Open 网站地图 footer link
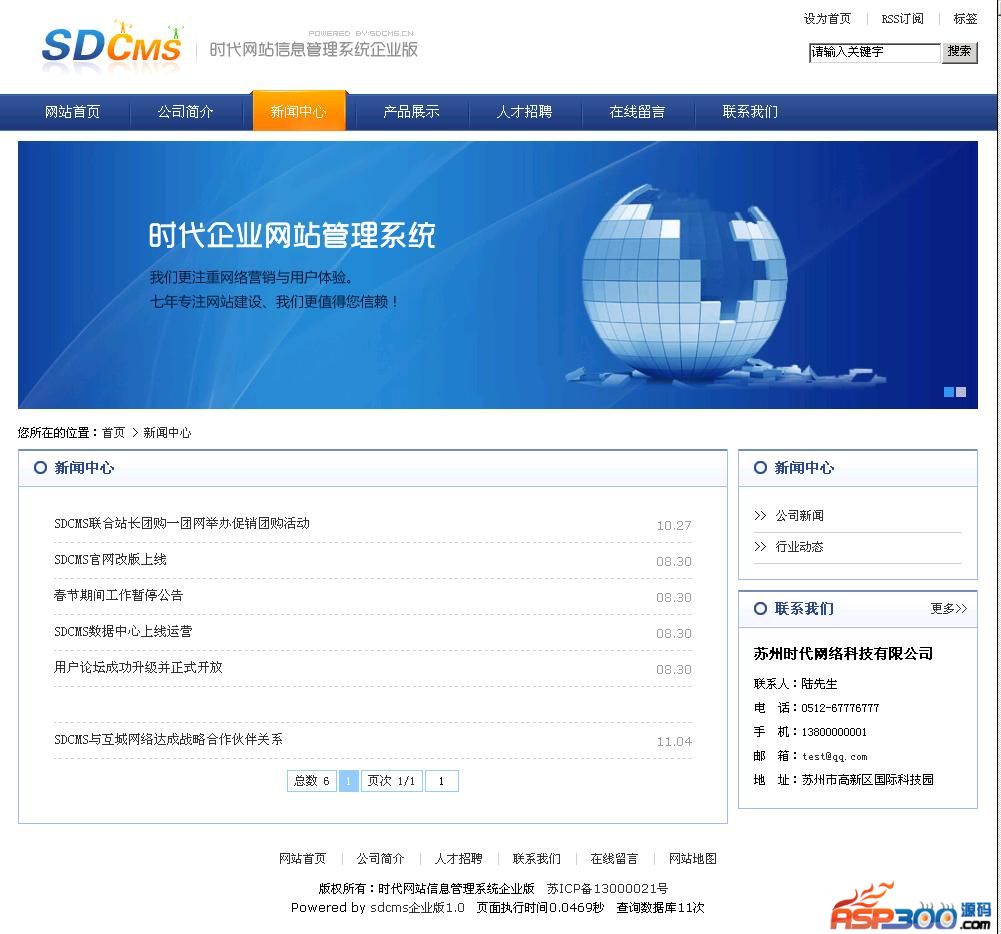The image size is (1001, 934). (692, 859)
